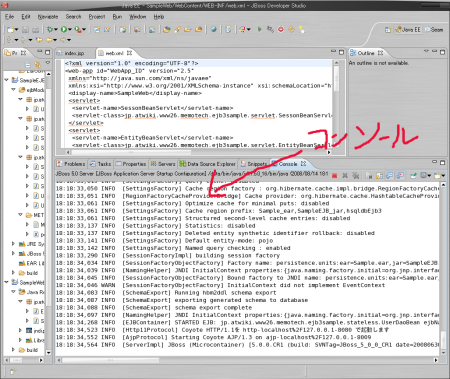
Task: Toggle Show Console on standard error change
Action: (x=400, y=175)
